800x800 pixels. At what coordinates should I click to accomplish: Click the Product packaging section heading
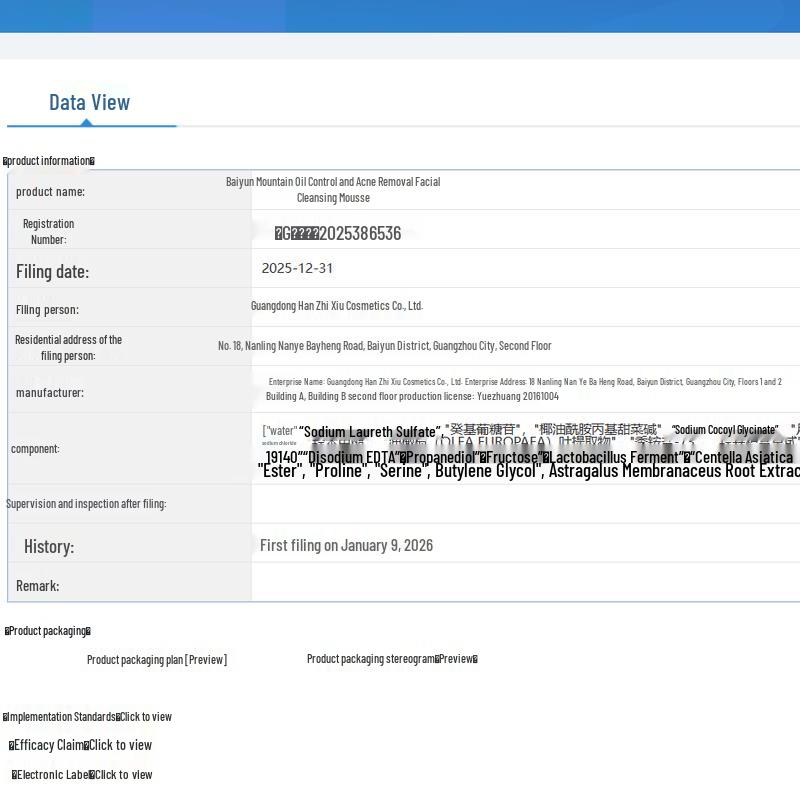click(48, 631)
